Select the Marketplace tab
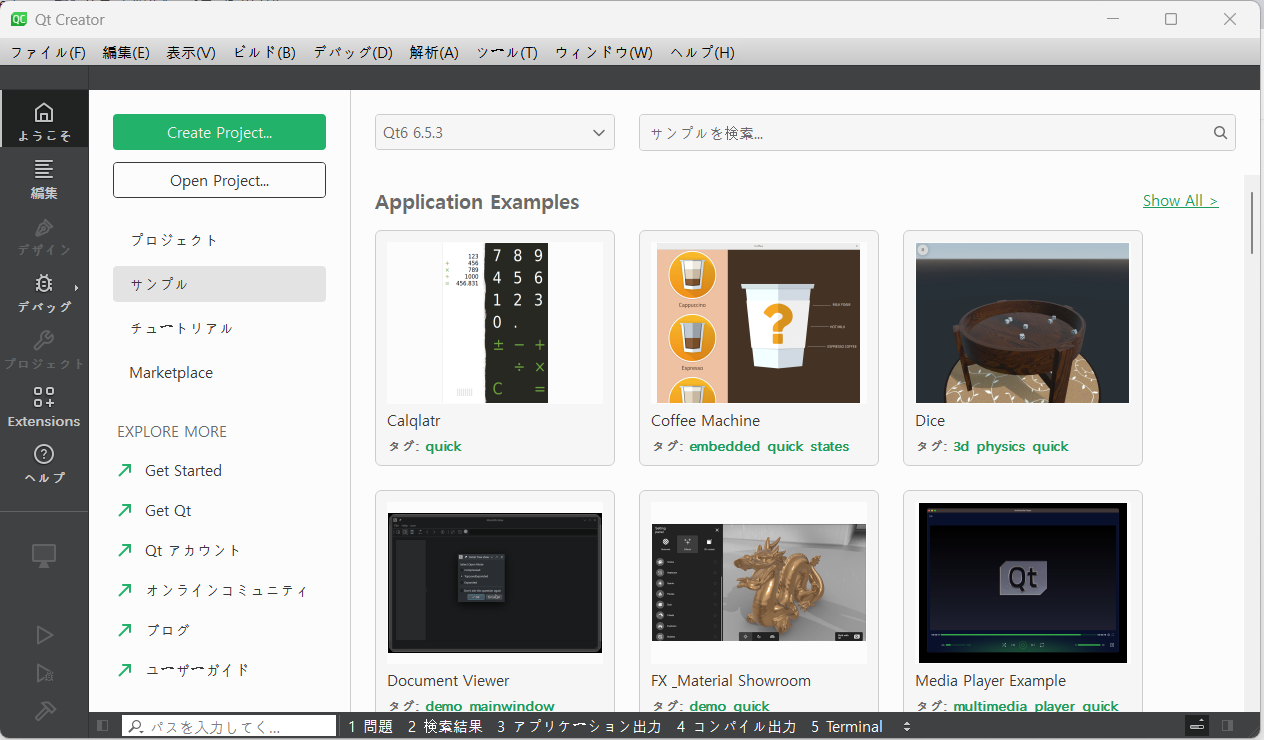 pos(219,372)
